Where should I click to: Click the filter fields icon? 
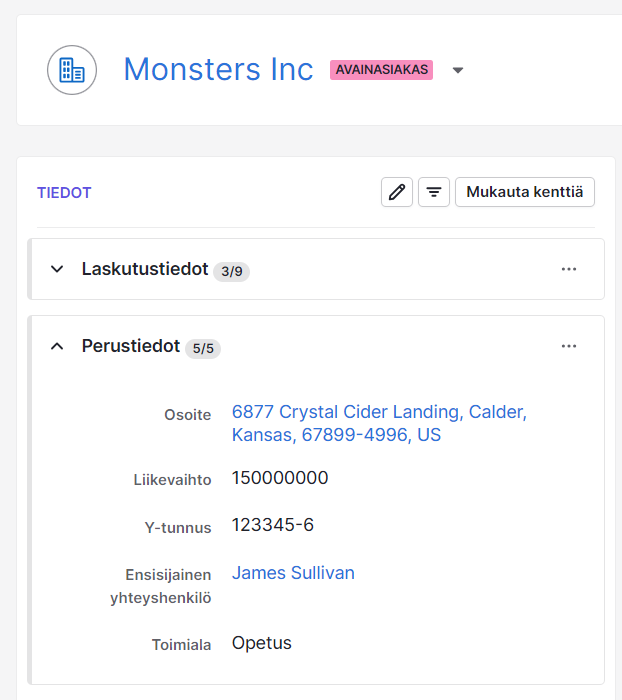433,192
